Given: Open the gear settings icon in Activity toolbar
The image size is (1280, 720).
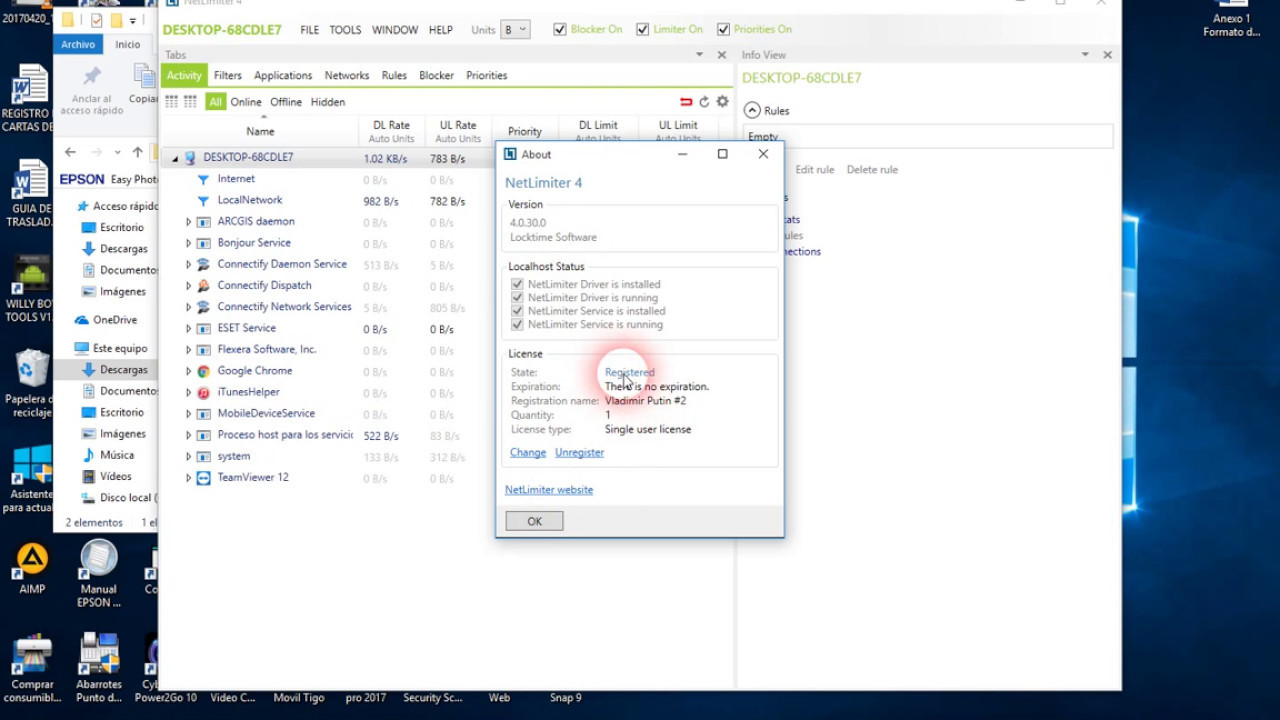Looking at the screenshot, I should 722,102.
